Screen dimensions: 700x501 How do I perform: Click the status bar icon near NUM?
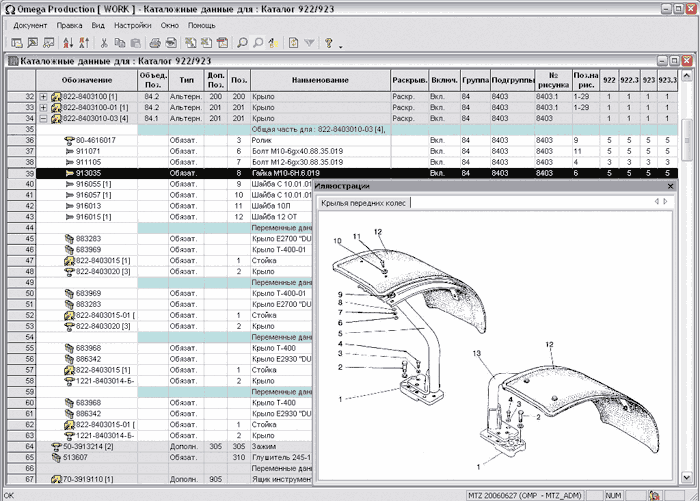(x=654, y=495)
